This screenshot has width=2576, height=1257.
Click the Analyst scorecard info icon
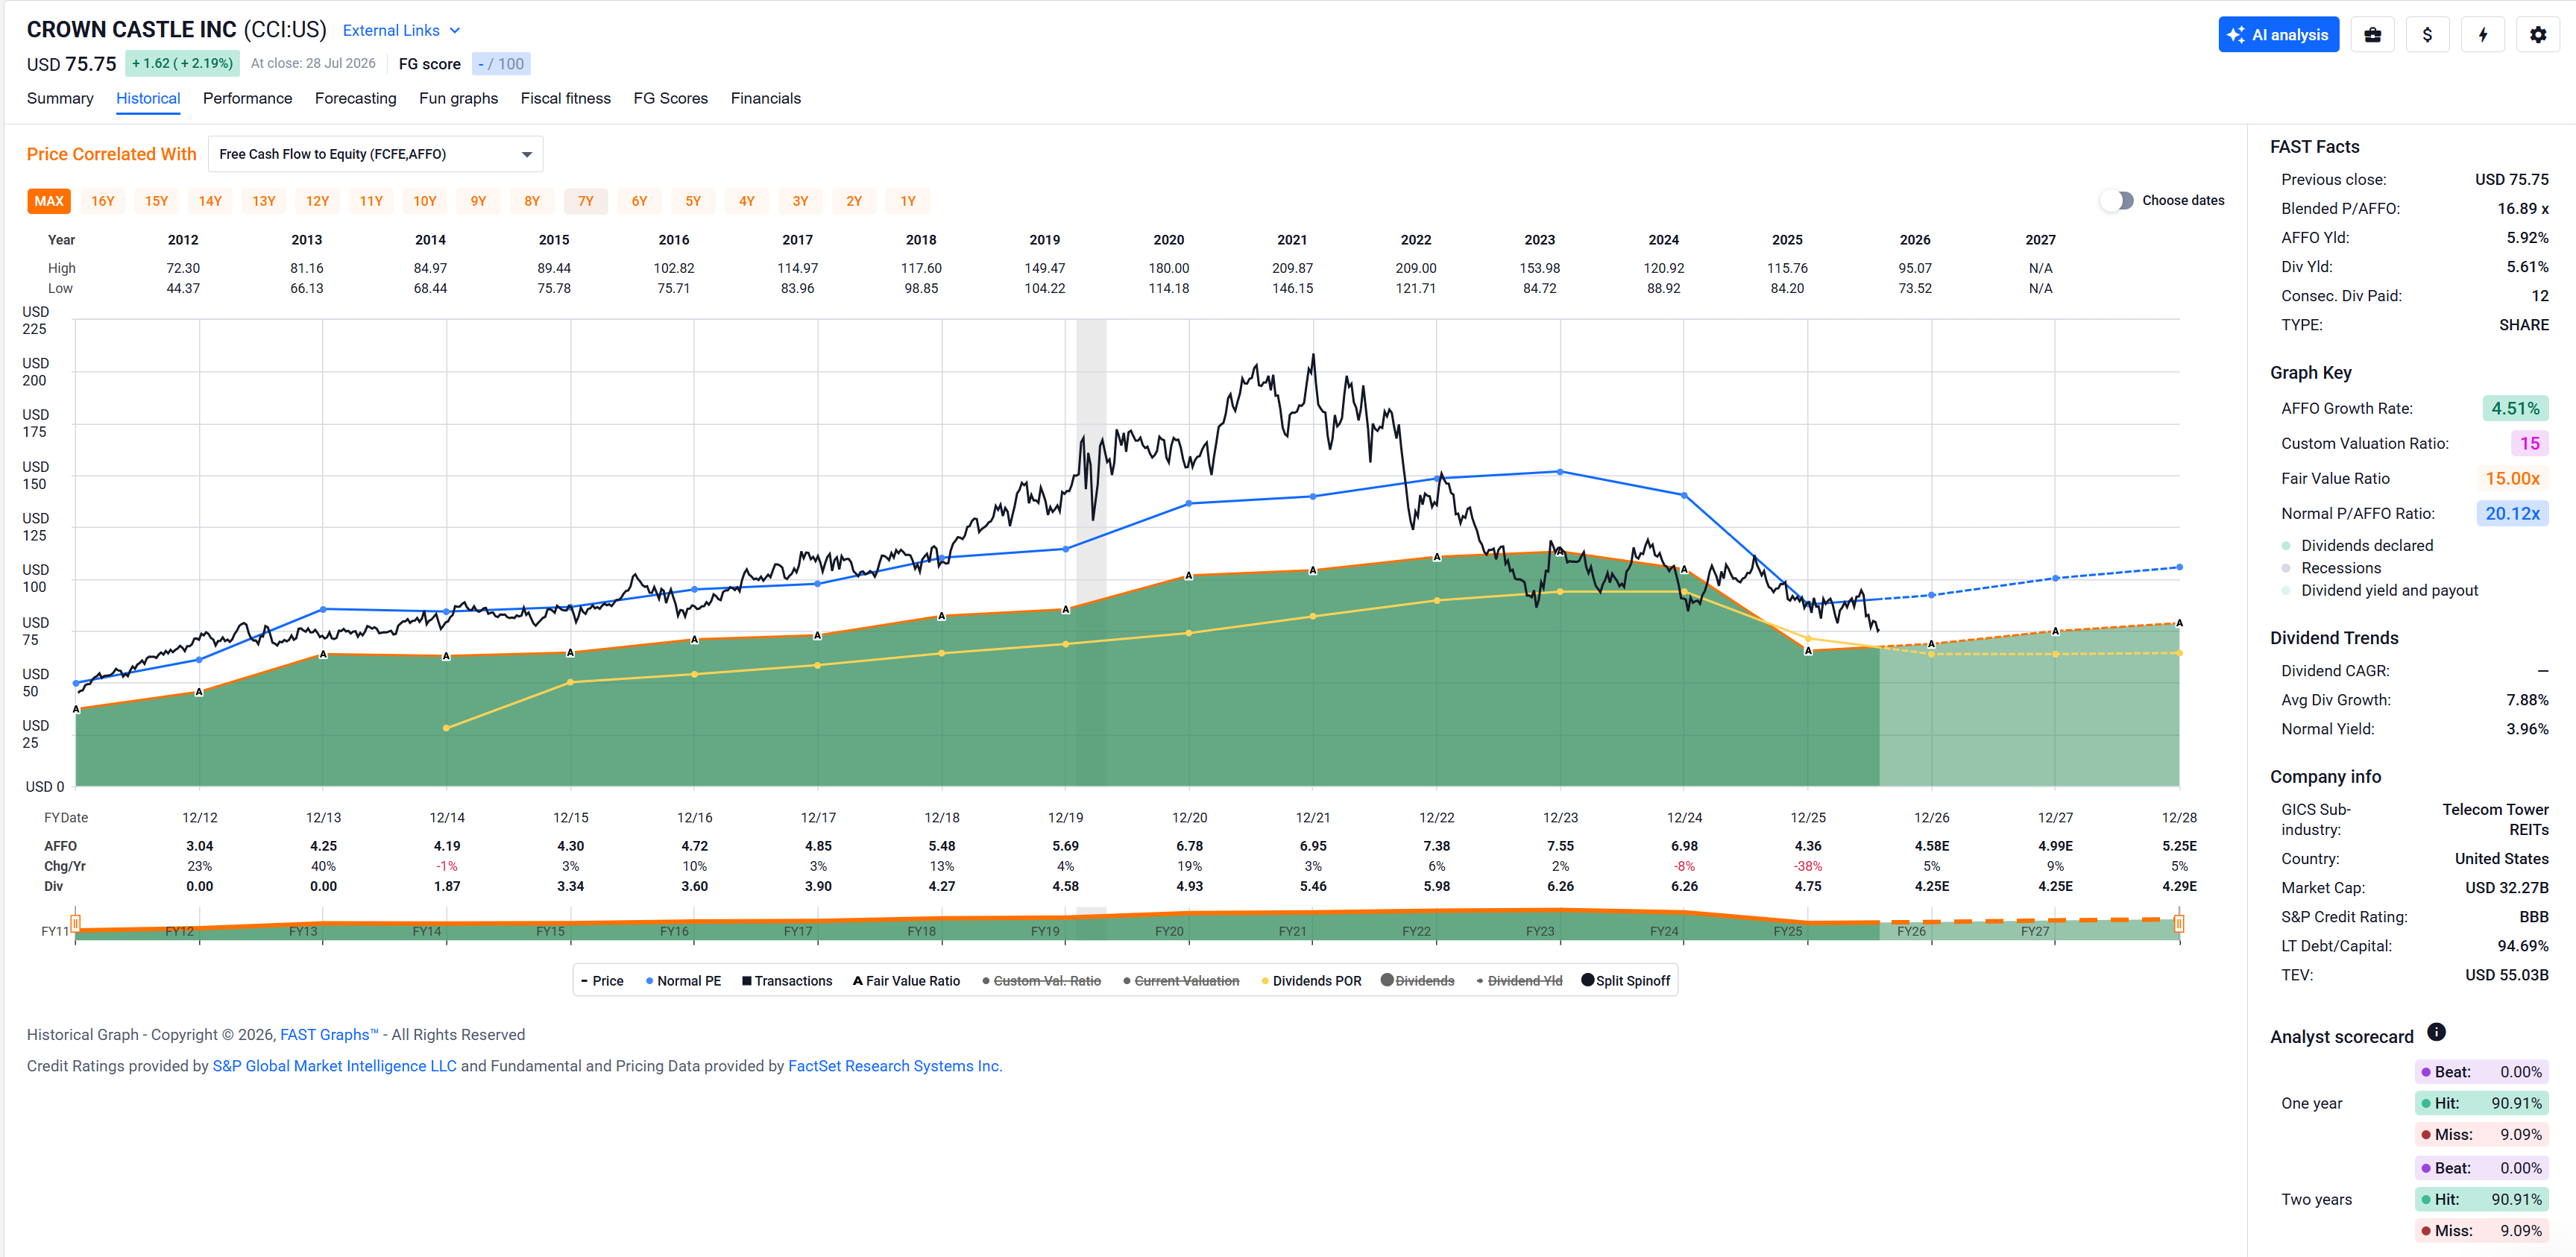pos(2436,1032)
